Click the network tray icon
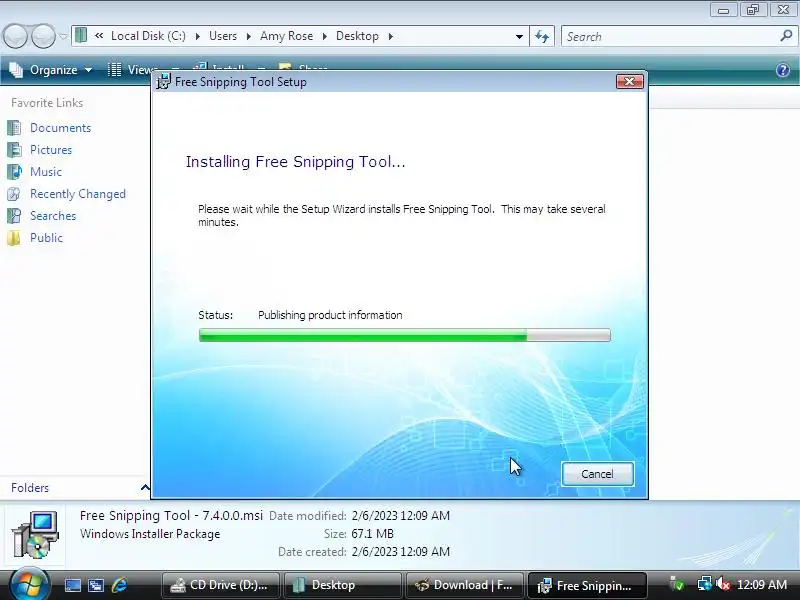 coord(704,585)
